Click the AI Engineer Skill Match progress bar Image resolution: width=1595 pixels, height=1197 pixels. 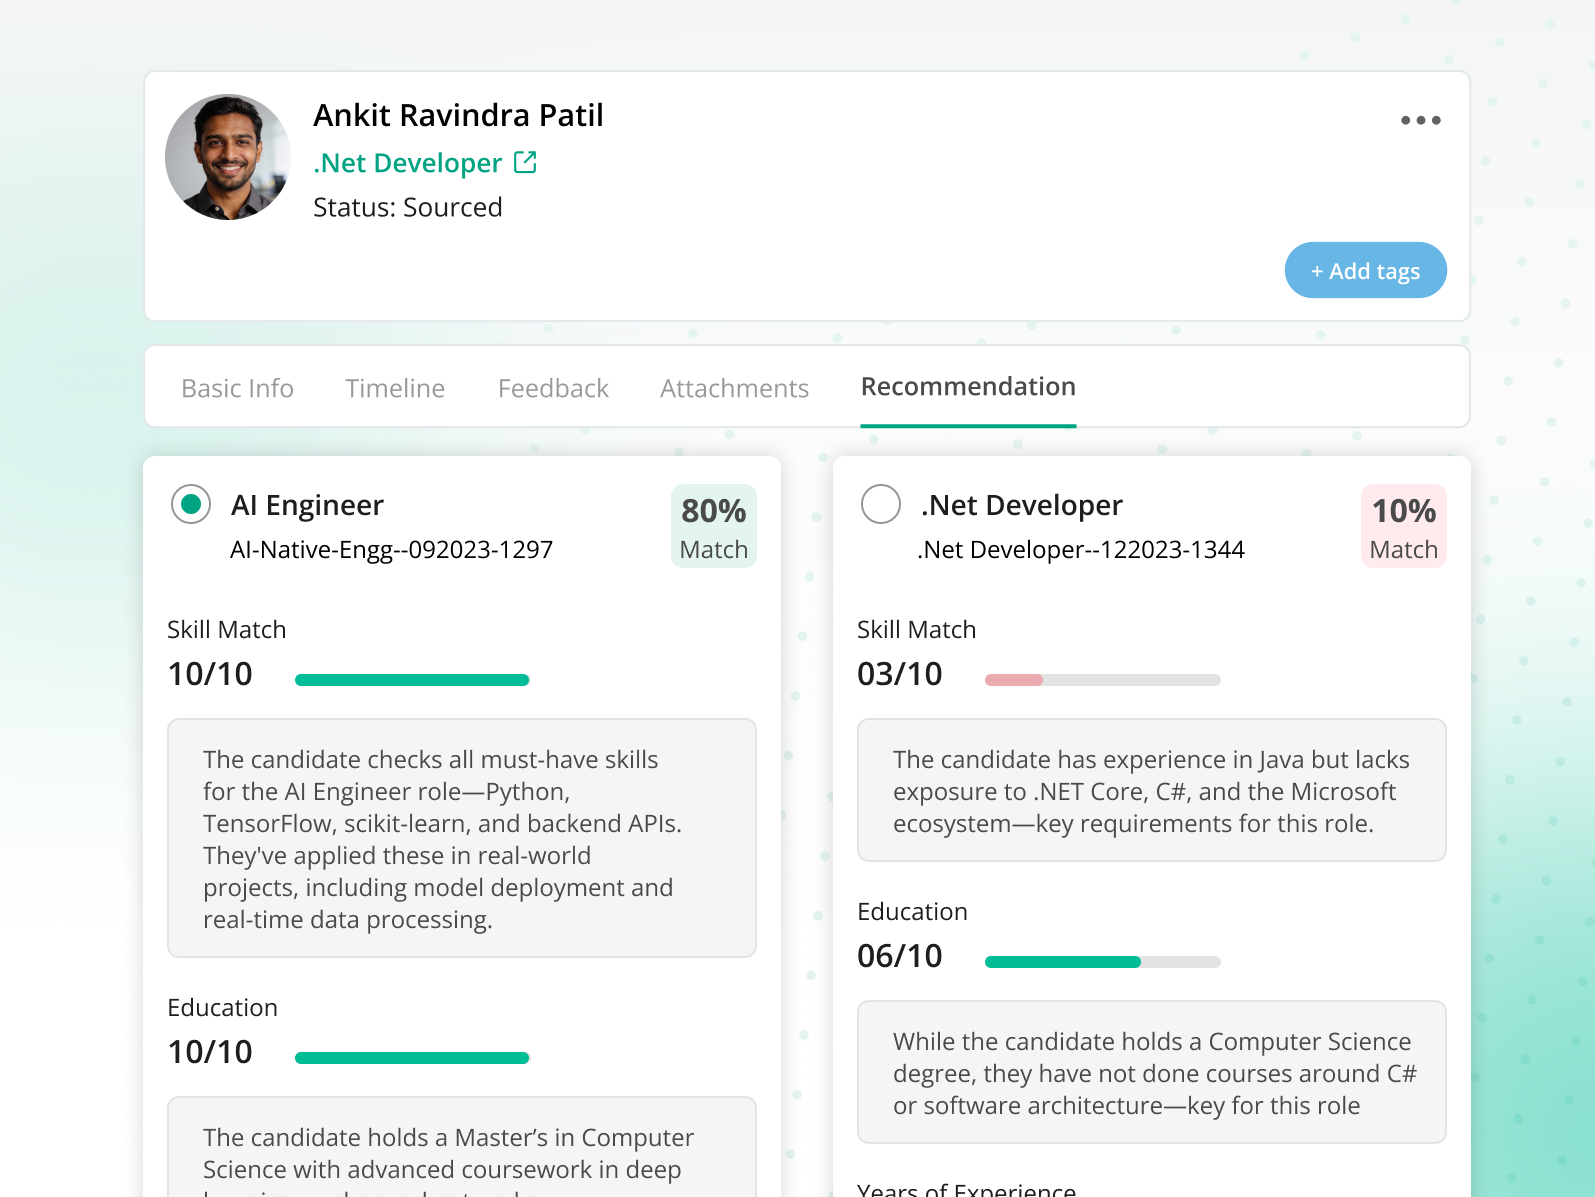412,680
